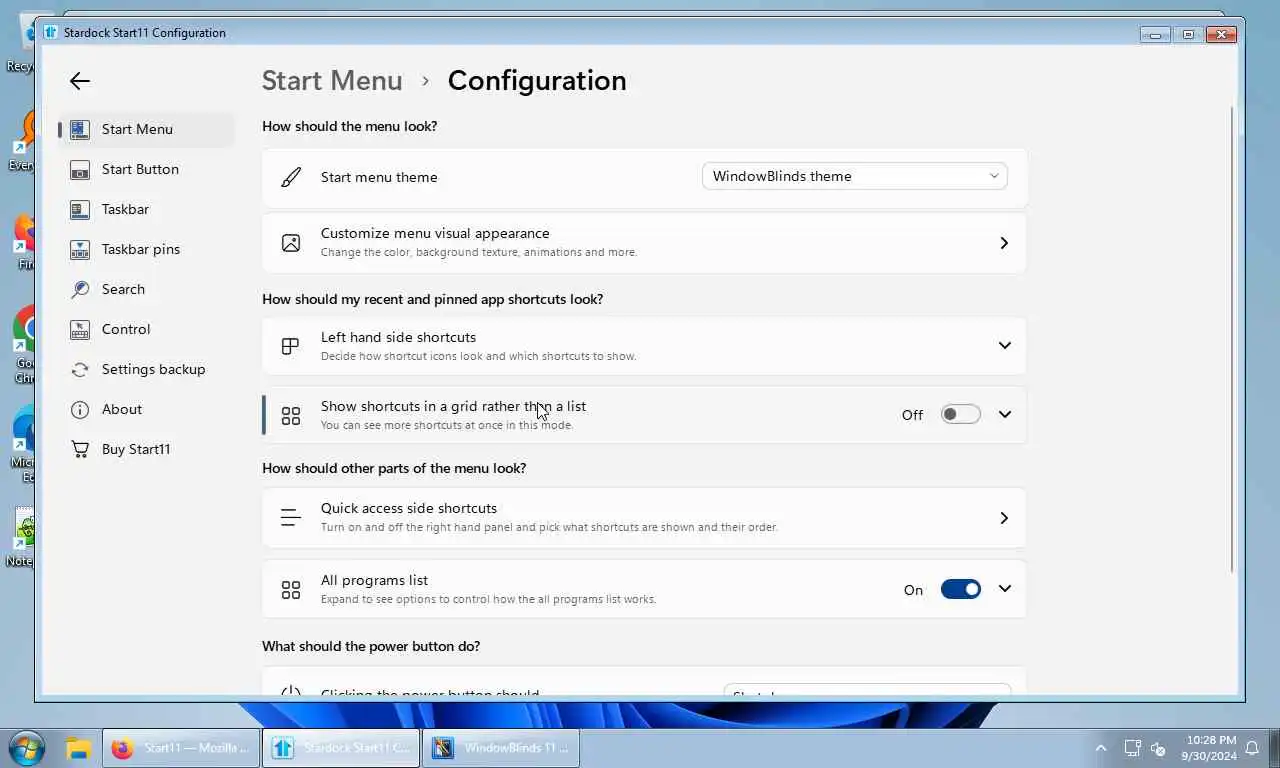The image size is (1280, 768).
Task: Click the 'What should the power button do?' heading
Action: pyautogui.click(x=371, y=646)
